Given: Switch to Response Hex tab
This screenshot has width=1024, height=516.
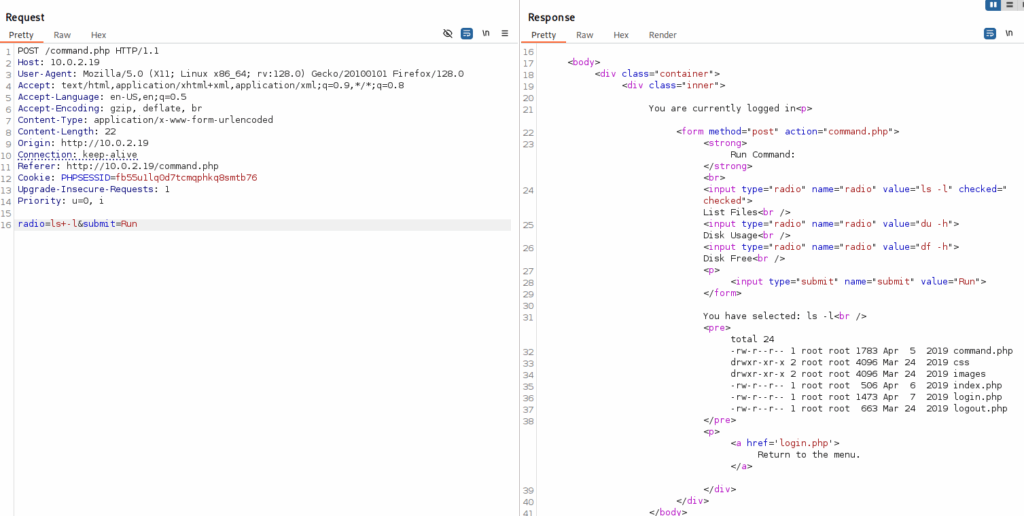Looking at the screenshot, I should [621, 35].
